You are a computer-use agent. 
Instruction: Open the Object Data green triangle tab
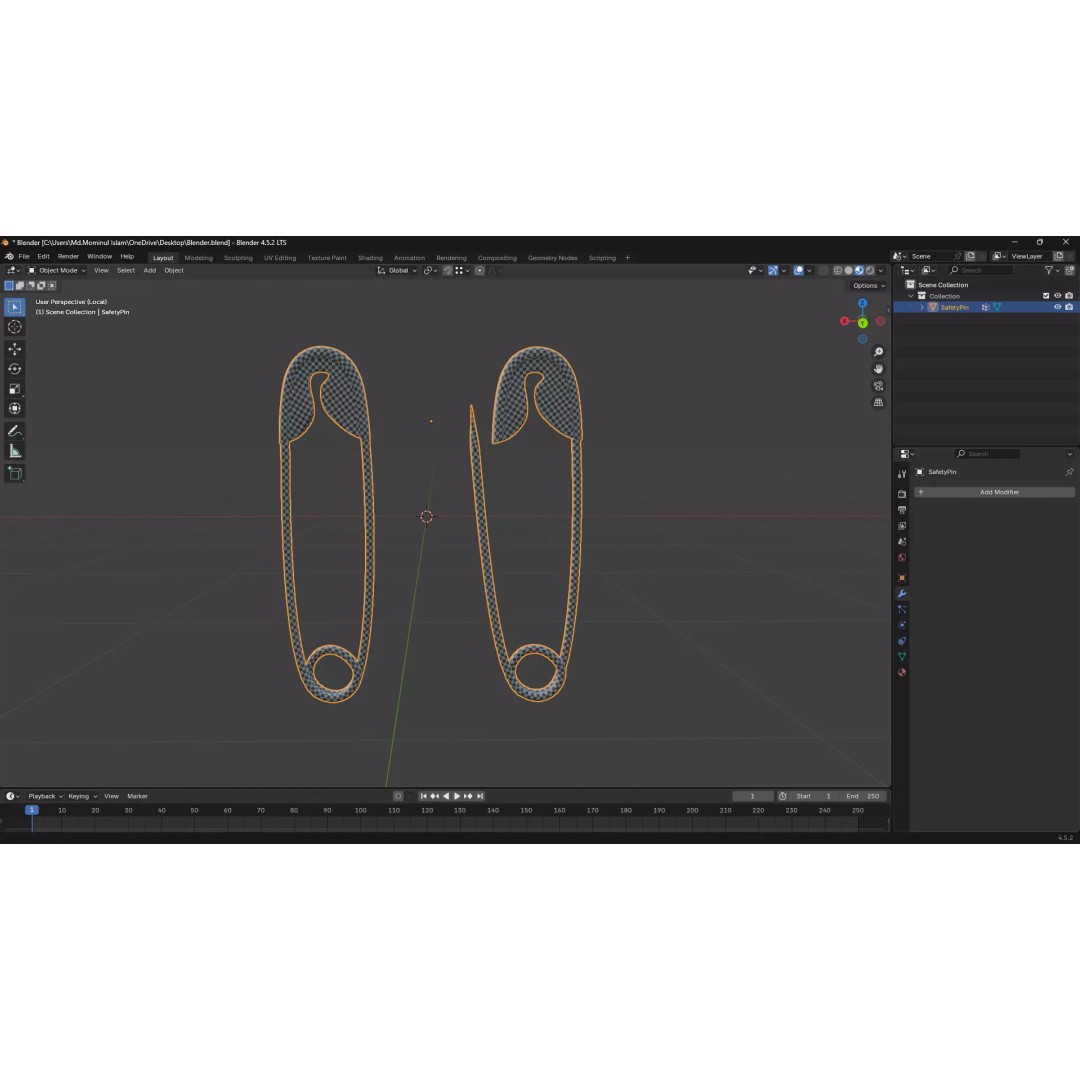(x=902, y=656)
